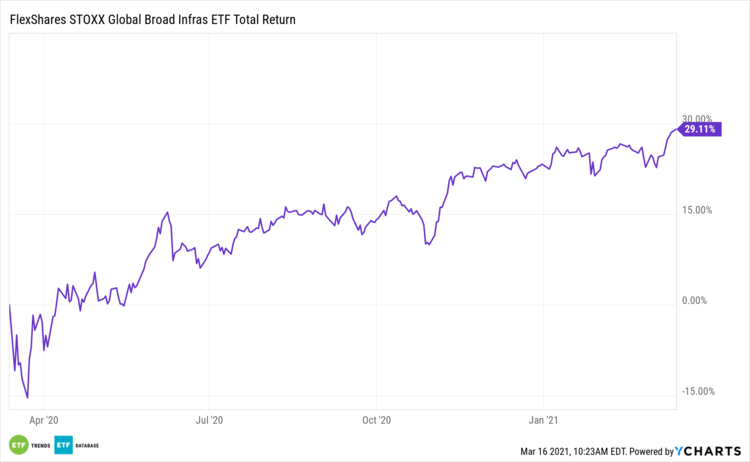The image size is (750, 462).
Task: Click the -15.00% y-axis label
Action: [x=695, y=391]
